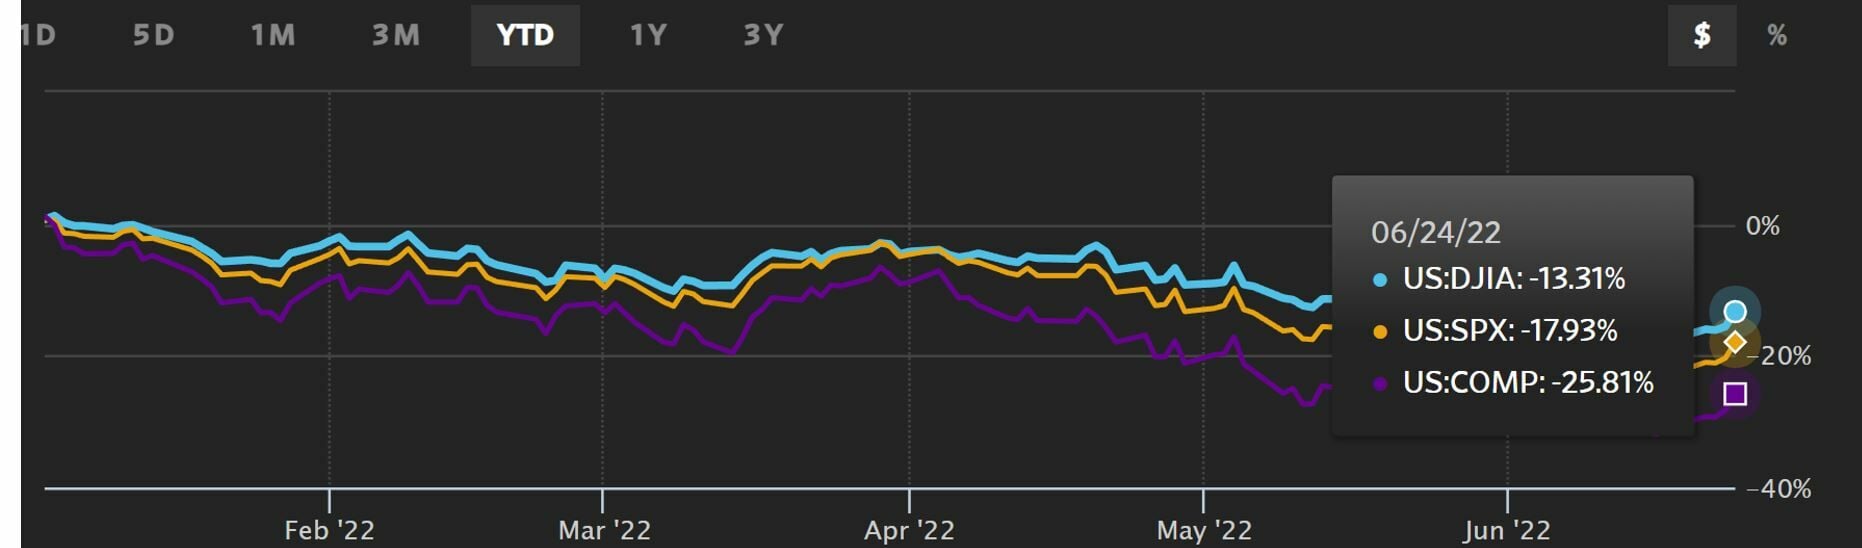Toggle chart to percent values
1862x548 pixels.
1777,35
